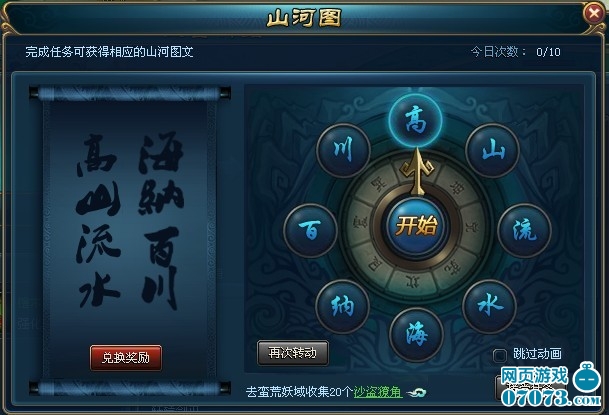Click the calligraphy scroll 海纳百川 column
The width and height of the screenshot is (609, 415).
(160, 221)
